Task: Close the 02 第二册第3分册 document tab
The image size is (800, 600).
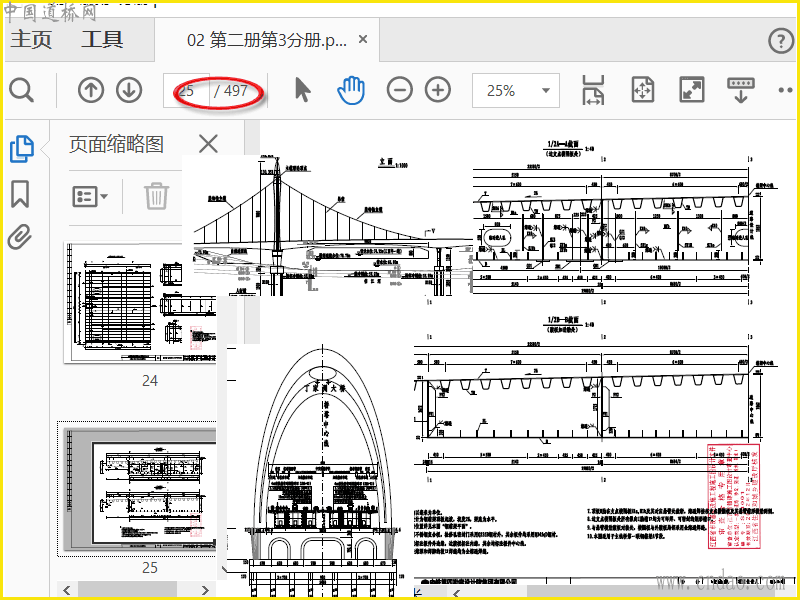Action: pyautogui.click(x=363, y=39)
